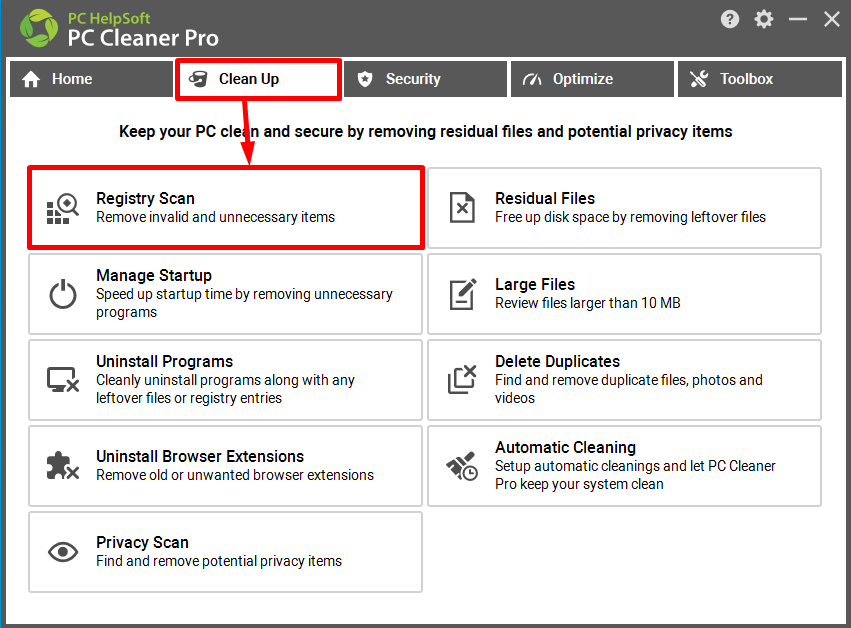This screenshot has height=628, width=851.
Task: Open the Delete Duplicates tool
Action: [x=624, y=379]
